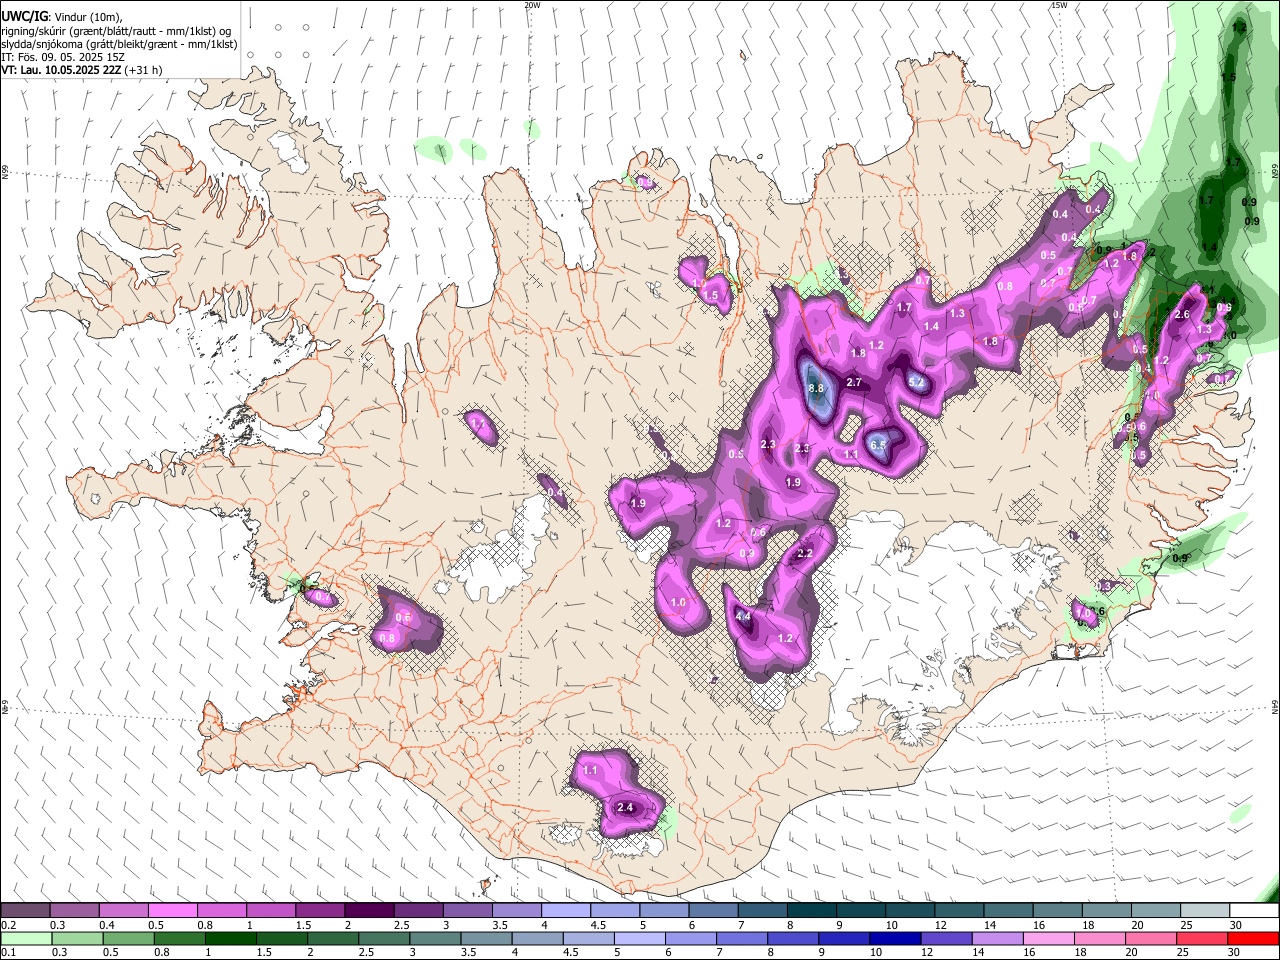The image size is (1280, 960).
Task: Select lower legend swatch between 6 and 7
Action: 689,938
